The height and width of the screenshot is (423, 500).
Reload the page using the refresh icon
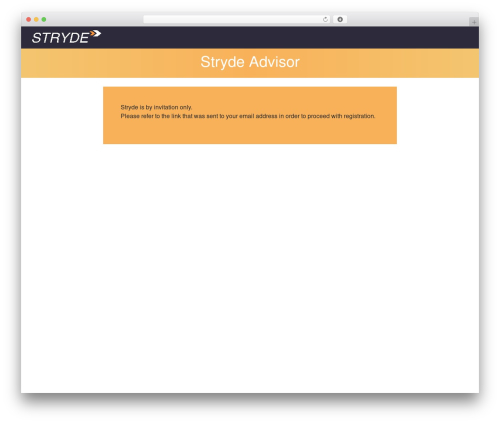click(x=325, y=20)
